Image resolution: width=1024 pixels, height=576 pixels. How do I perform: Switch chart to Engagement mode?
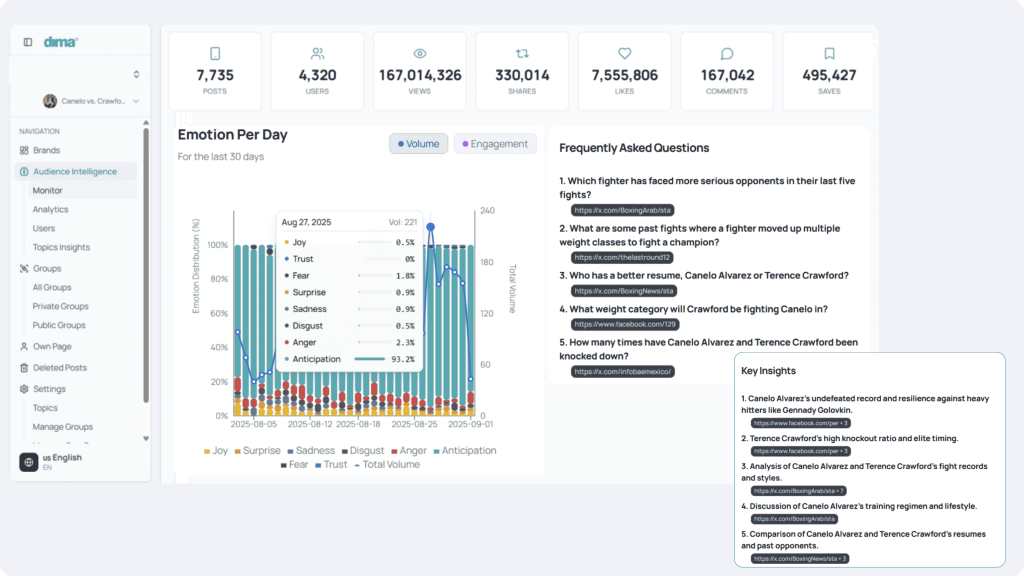[495, 144]
